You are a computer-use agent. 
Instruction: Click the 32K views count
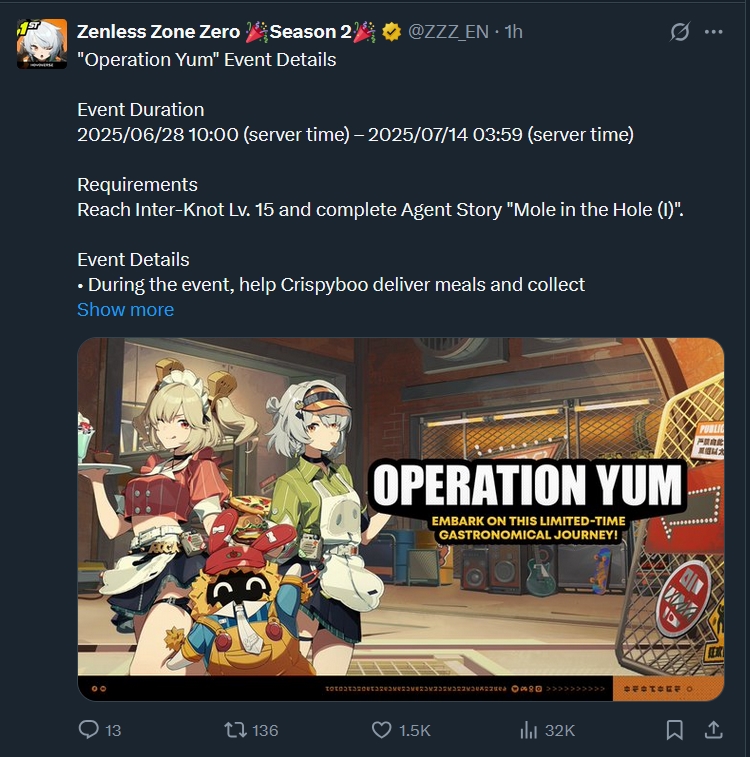click(560, 730)
